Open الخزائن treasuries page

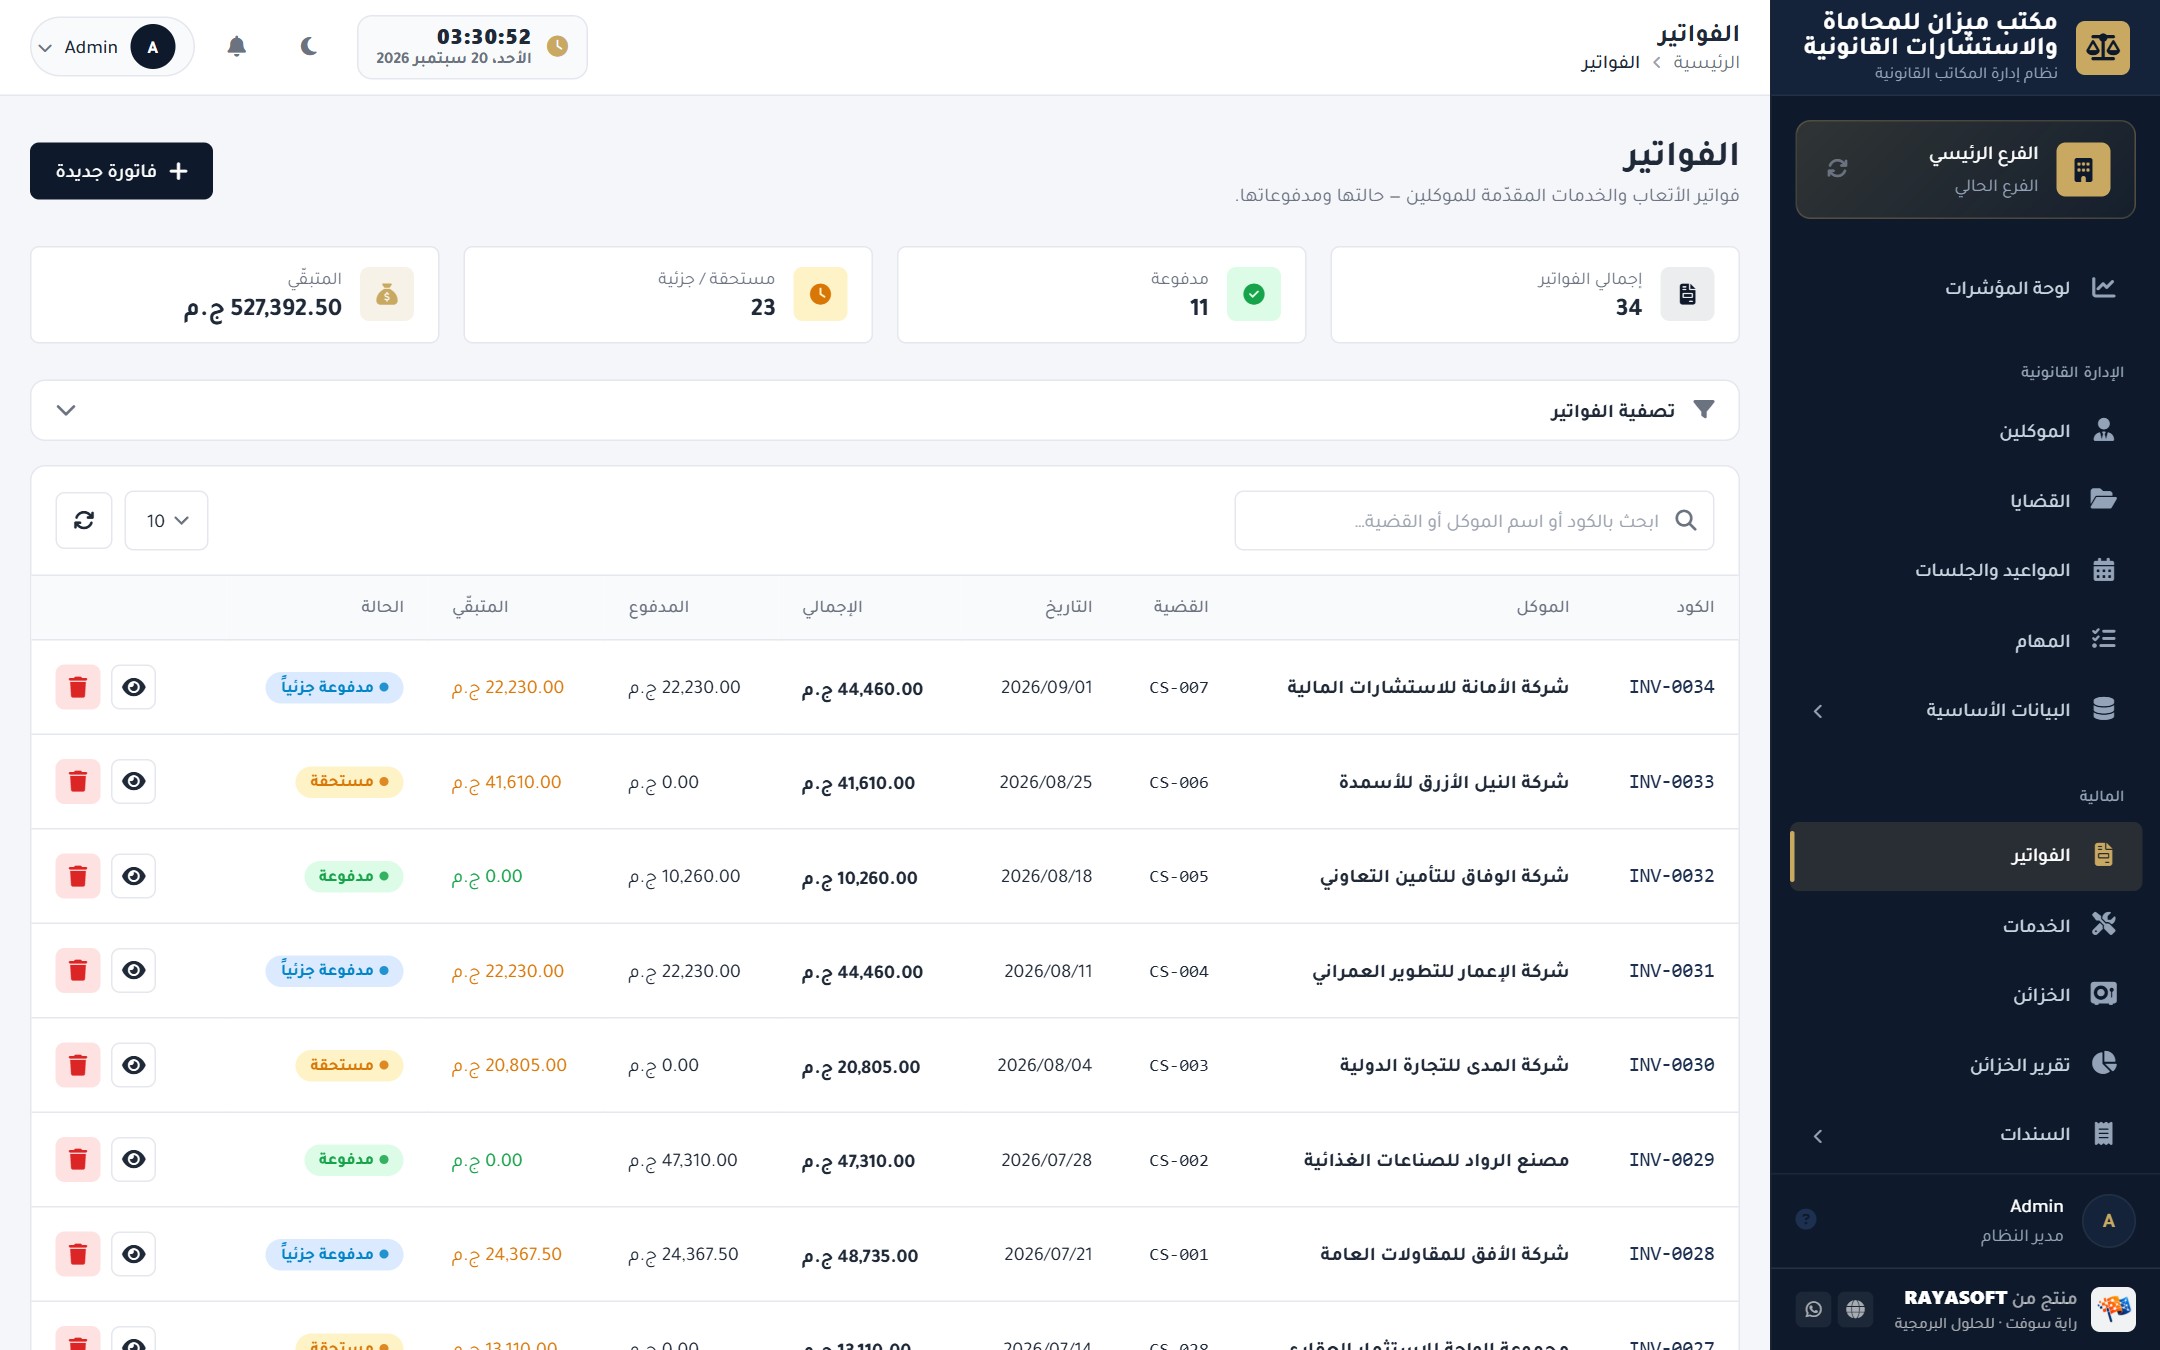point(1966,994)
